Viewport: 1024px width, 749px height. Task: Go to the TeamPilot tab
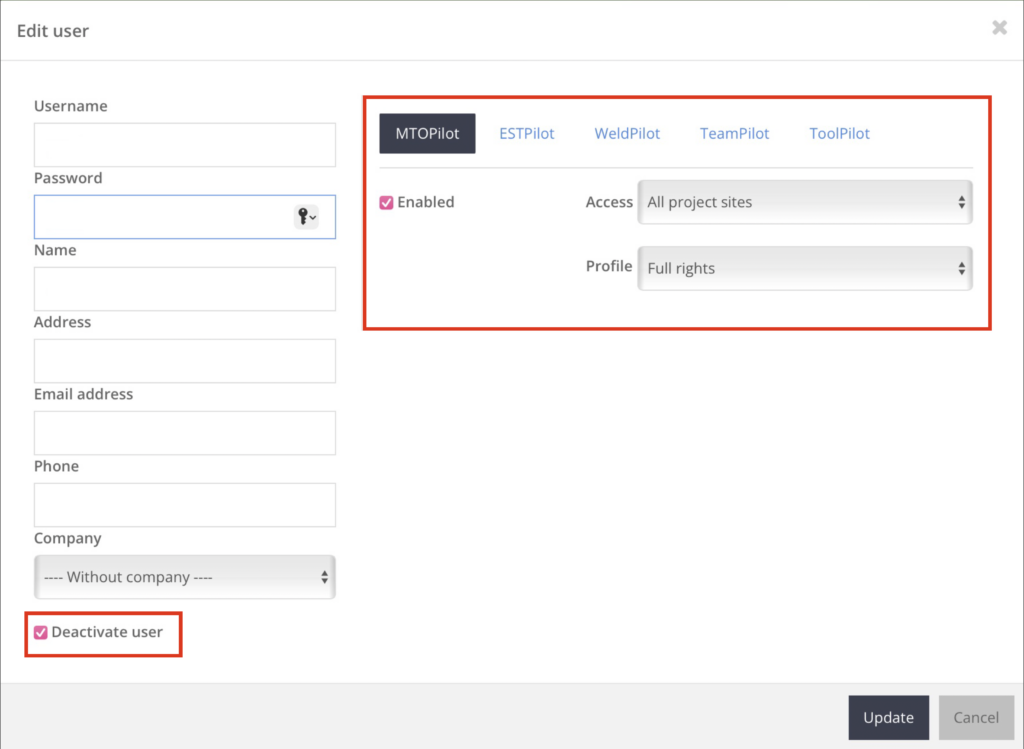(x=734, y=133)
